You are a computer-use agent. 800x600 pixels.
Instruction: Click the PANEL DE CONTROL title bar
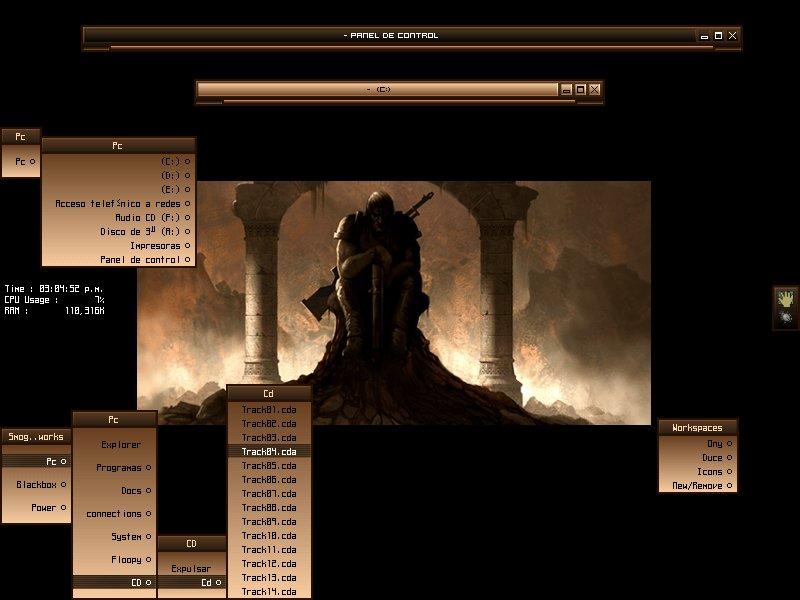click(391, 36)
